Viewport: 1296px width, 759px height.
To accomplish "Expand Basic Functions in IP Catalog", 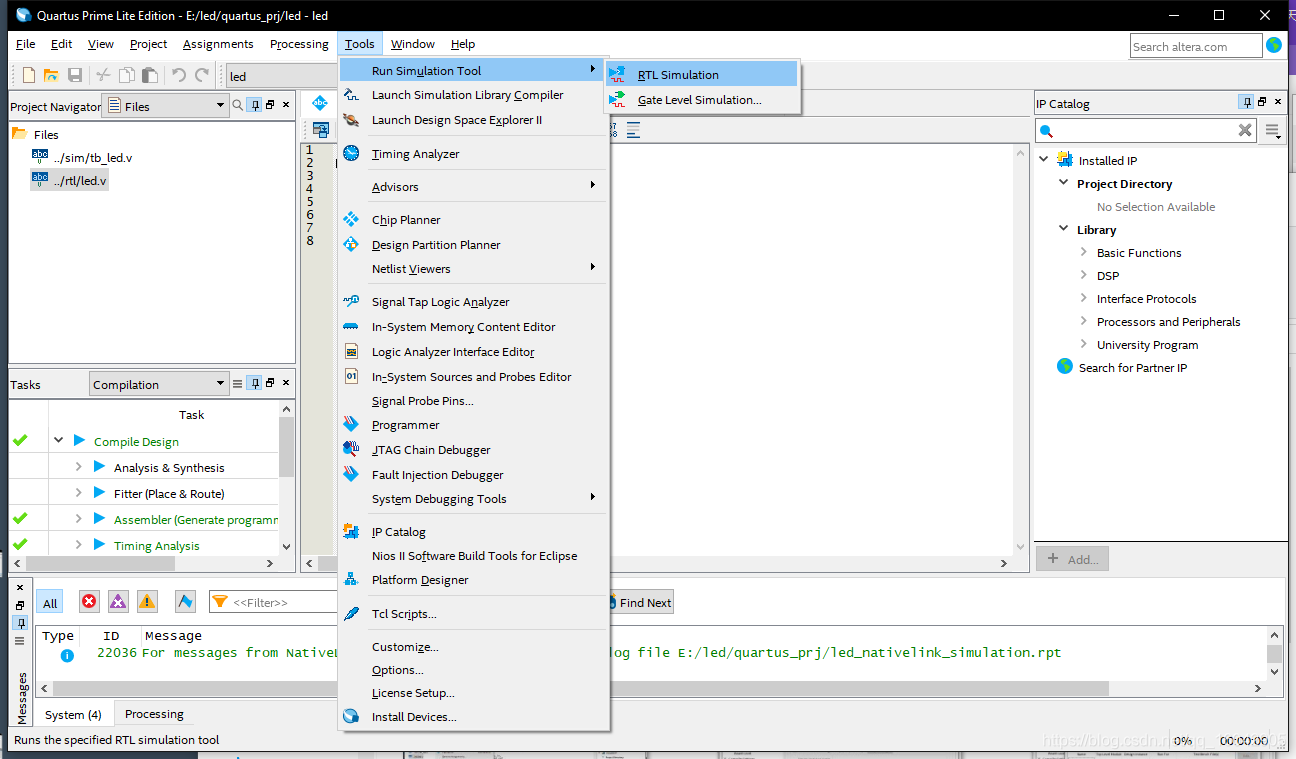I will pyautogui.click(x=1084, y=252).
